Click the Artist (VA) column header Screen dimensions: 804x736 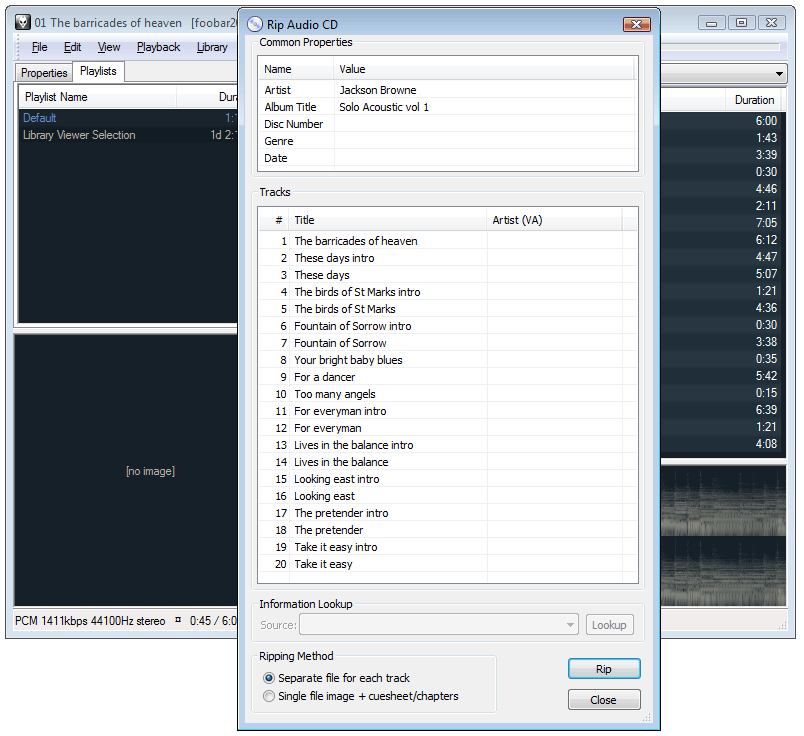pos(554,220)
